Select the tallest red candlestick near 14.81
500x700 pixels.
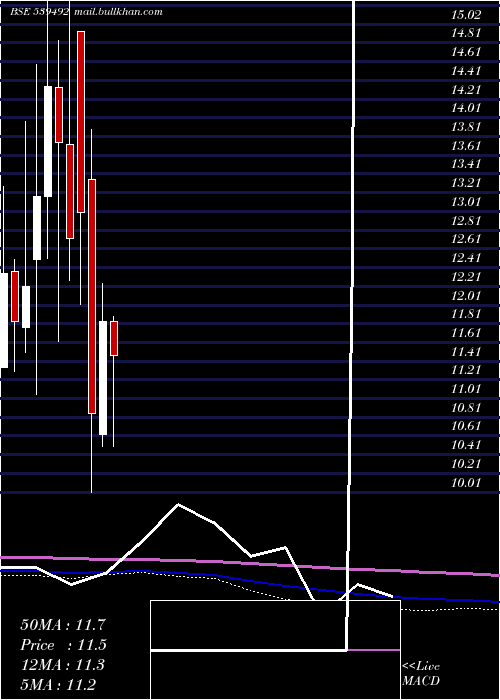[x=81, y=122]
